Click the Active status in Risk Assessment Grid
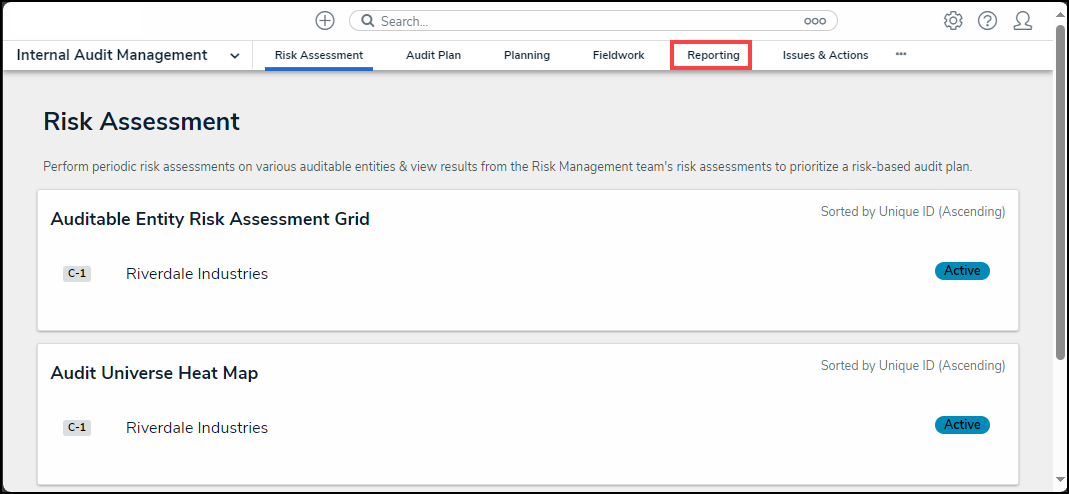Viewport: 1069px width, 494px height. click(x=962, y=271)
